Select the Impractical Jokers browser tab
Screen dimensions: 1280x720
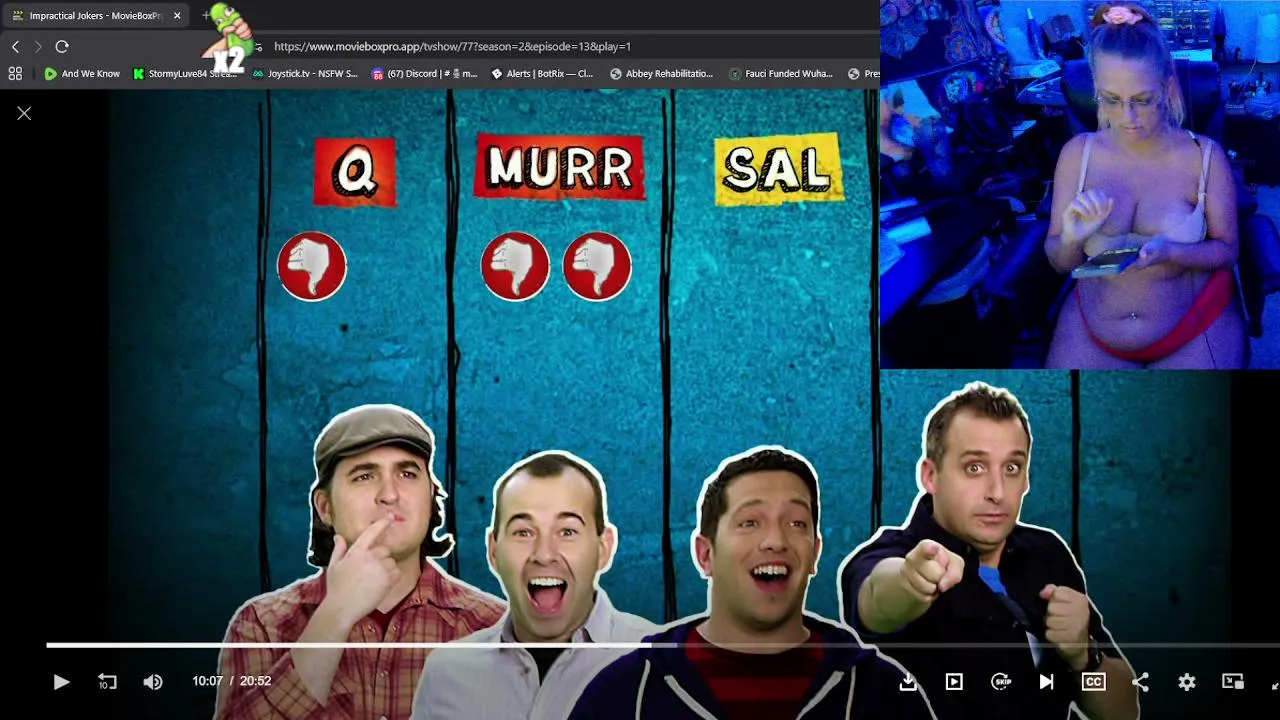[97, 16]
